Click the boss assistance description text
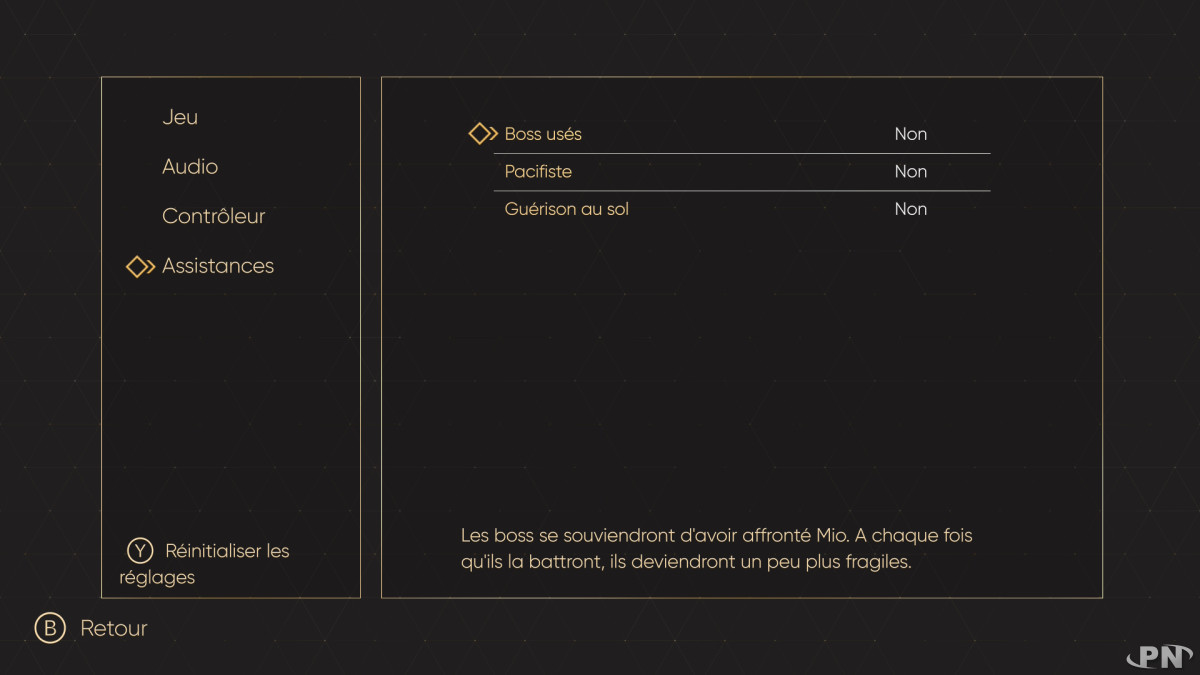 (x=716, y=549)
